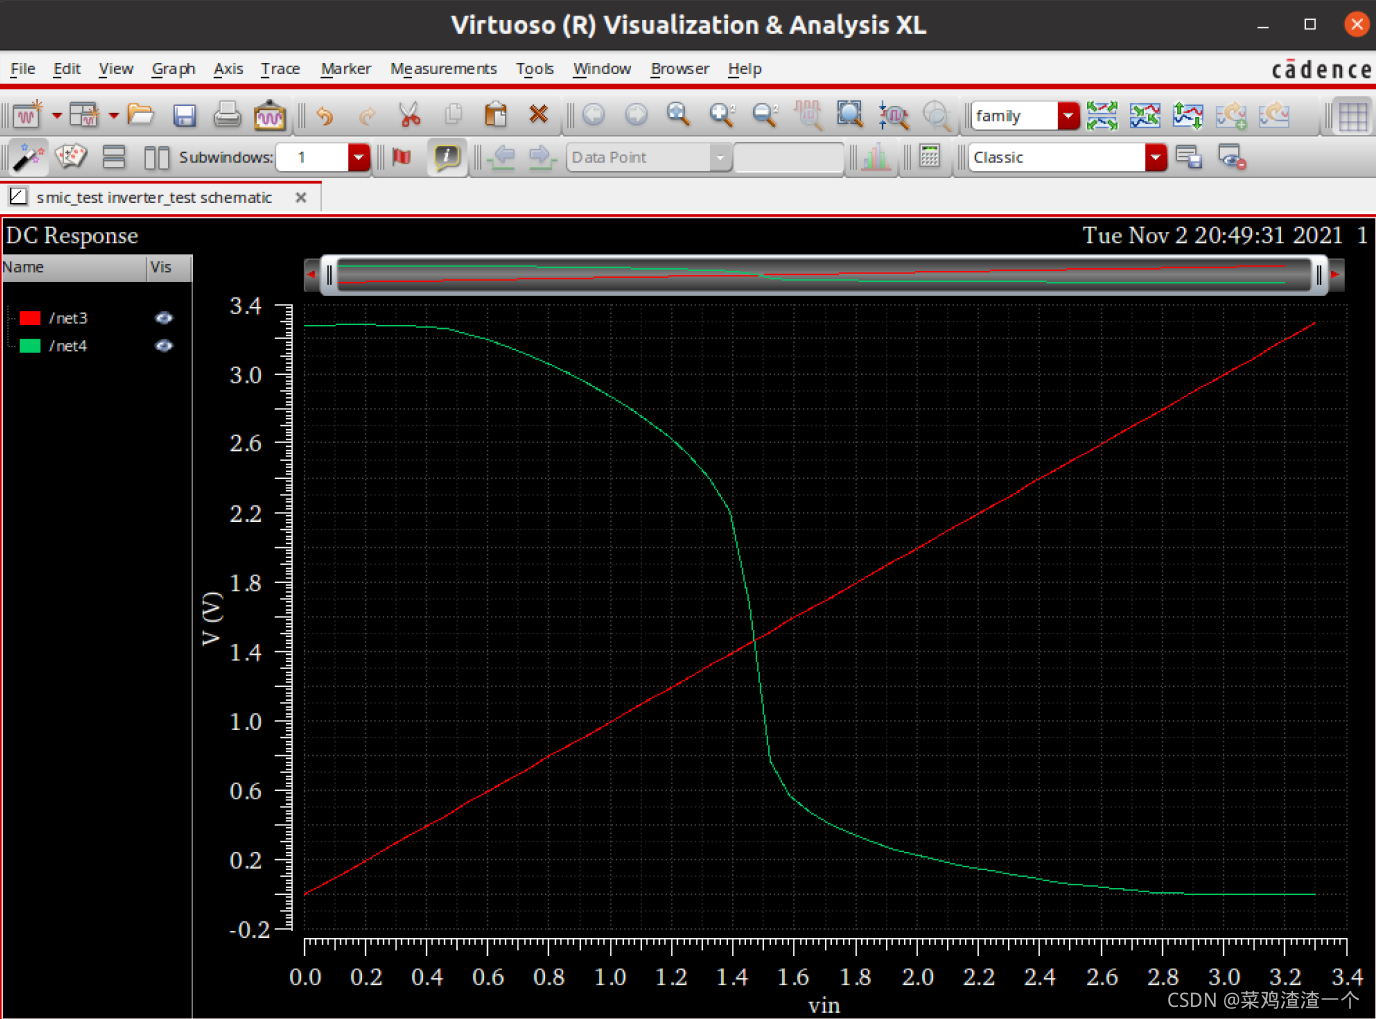Screen dimensions: 1376x1019
Task: Open the File menu
Action: point(22,69)
